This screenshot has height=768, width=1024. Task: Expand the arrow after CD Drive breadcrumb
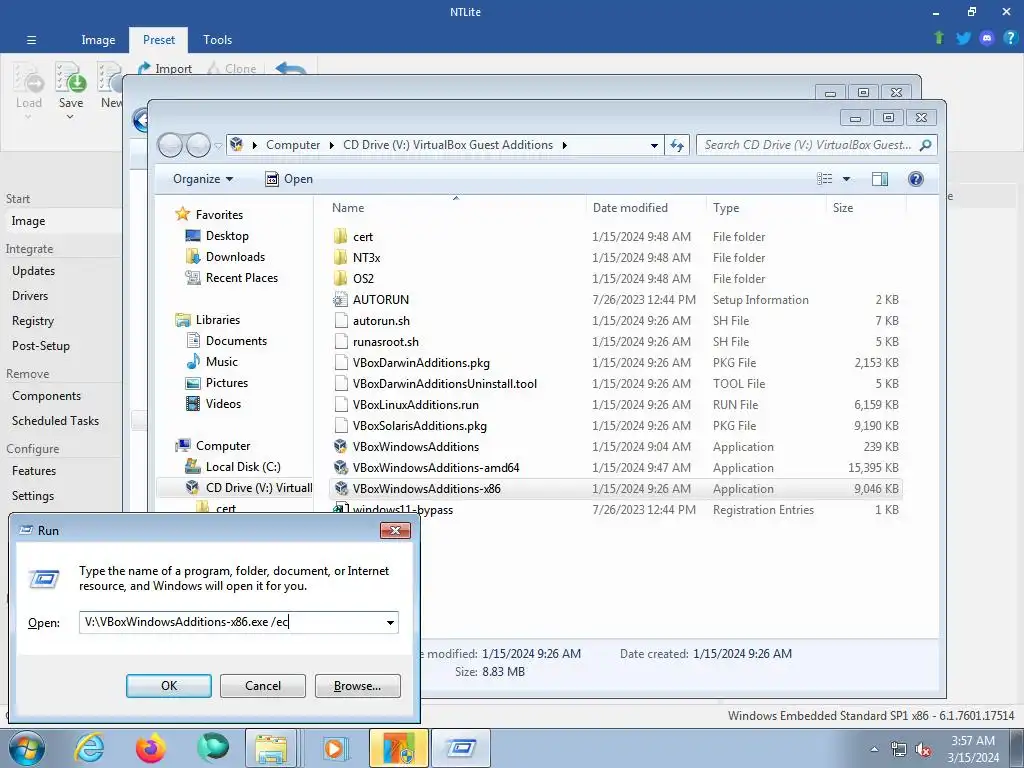click(x=564, y=145)
